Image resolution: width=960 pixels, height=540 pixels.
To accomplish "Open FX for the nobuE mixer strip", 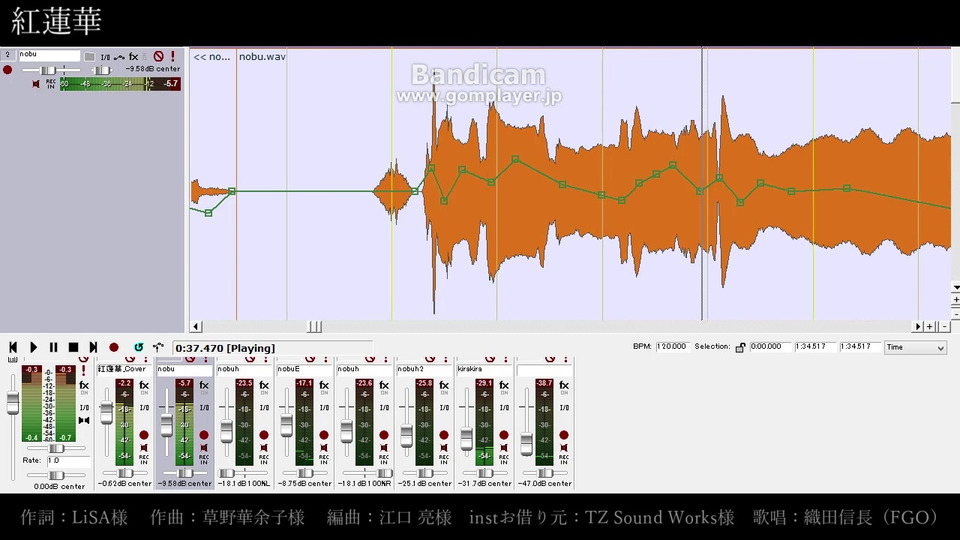I will pyautogui.click(x=324, y=386).
